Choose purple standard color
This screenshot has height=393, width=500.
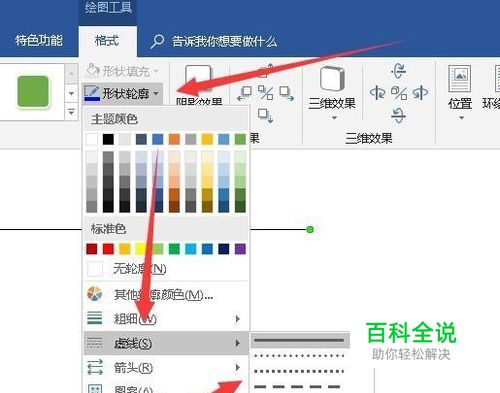point(240,249)
